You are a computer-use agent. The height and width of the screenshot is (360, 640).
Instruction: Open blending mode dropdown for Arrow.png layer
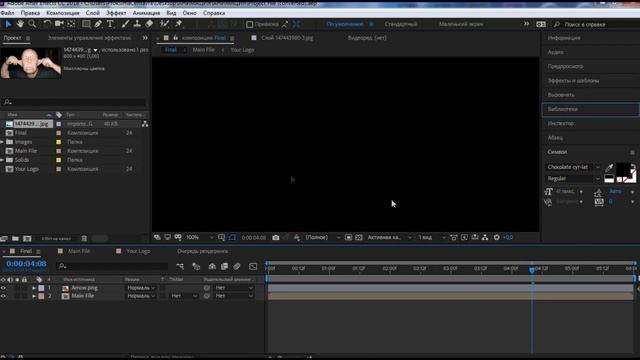[141, 288]
